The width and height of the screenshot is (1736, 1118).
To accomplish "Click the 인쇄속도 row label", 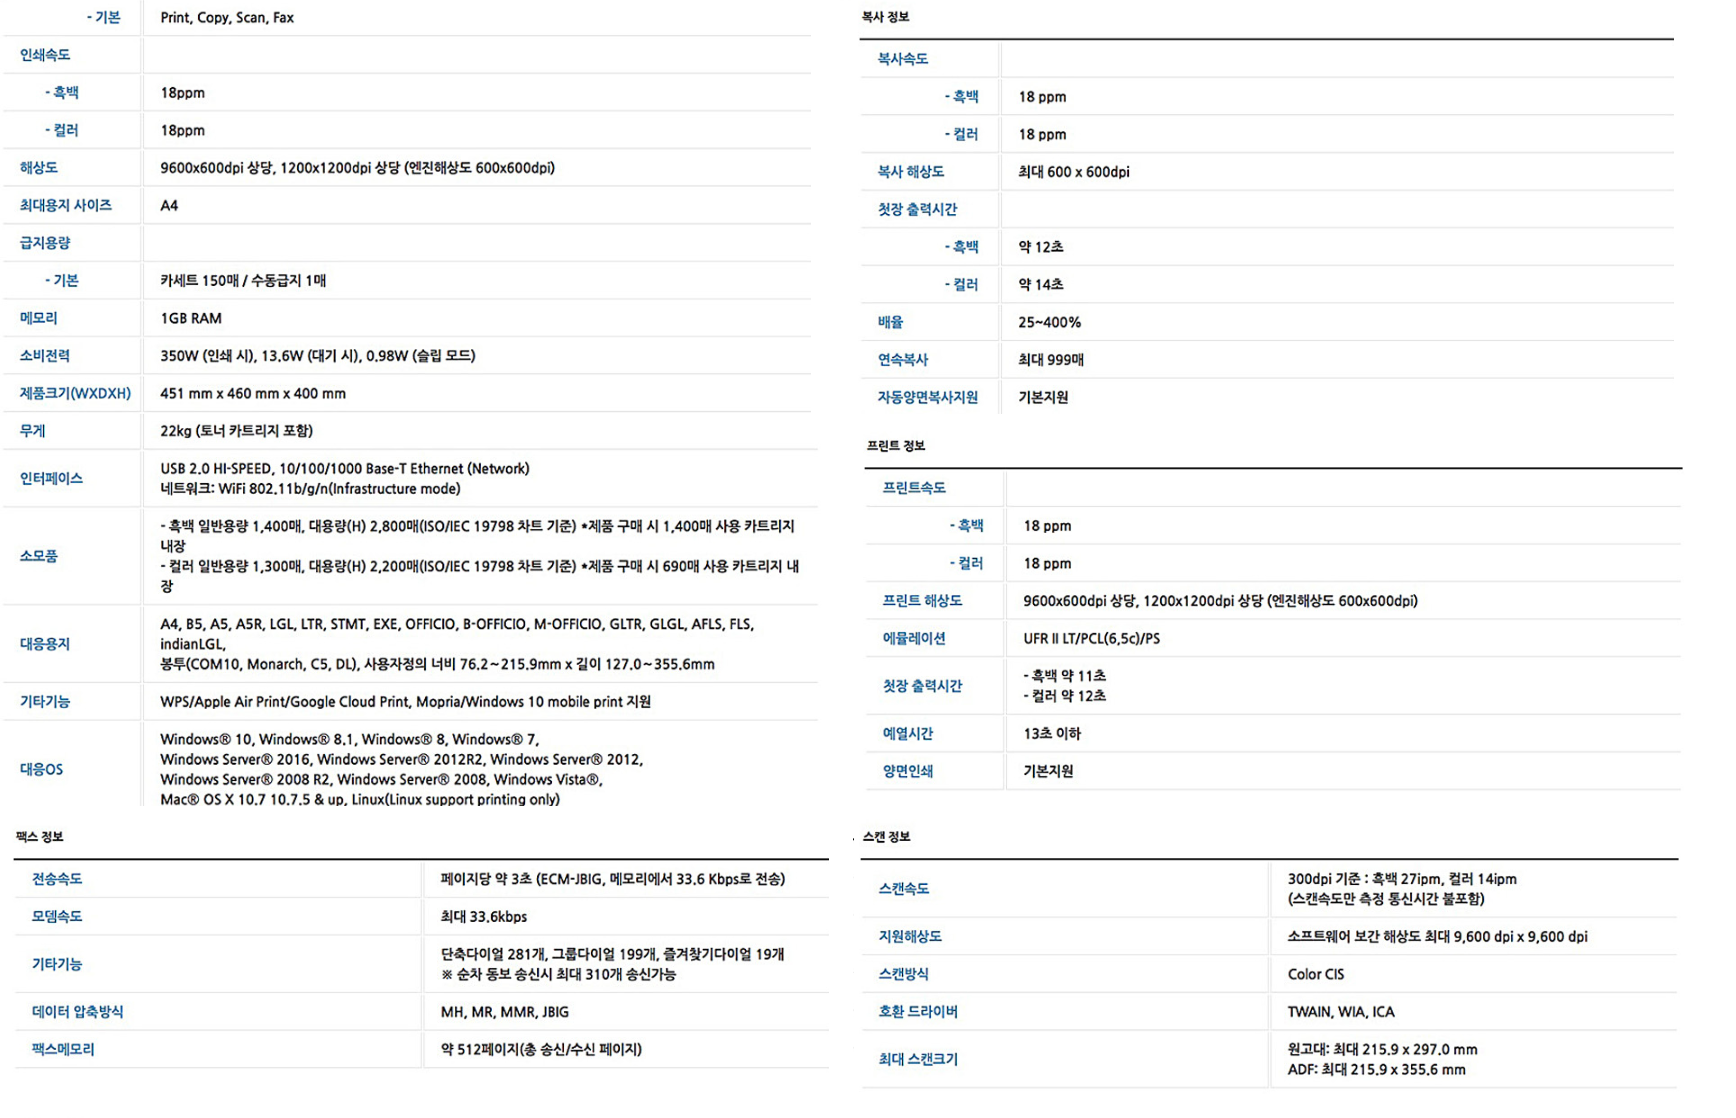I will [45, 55].
